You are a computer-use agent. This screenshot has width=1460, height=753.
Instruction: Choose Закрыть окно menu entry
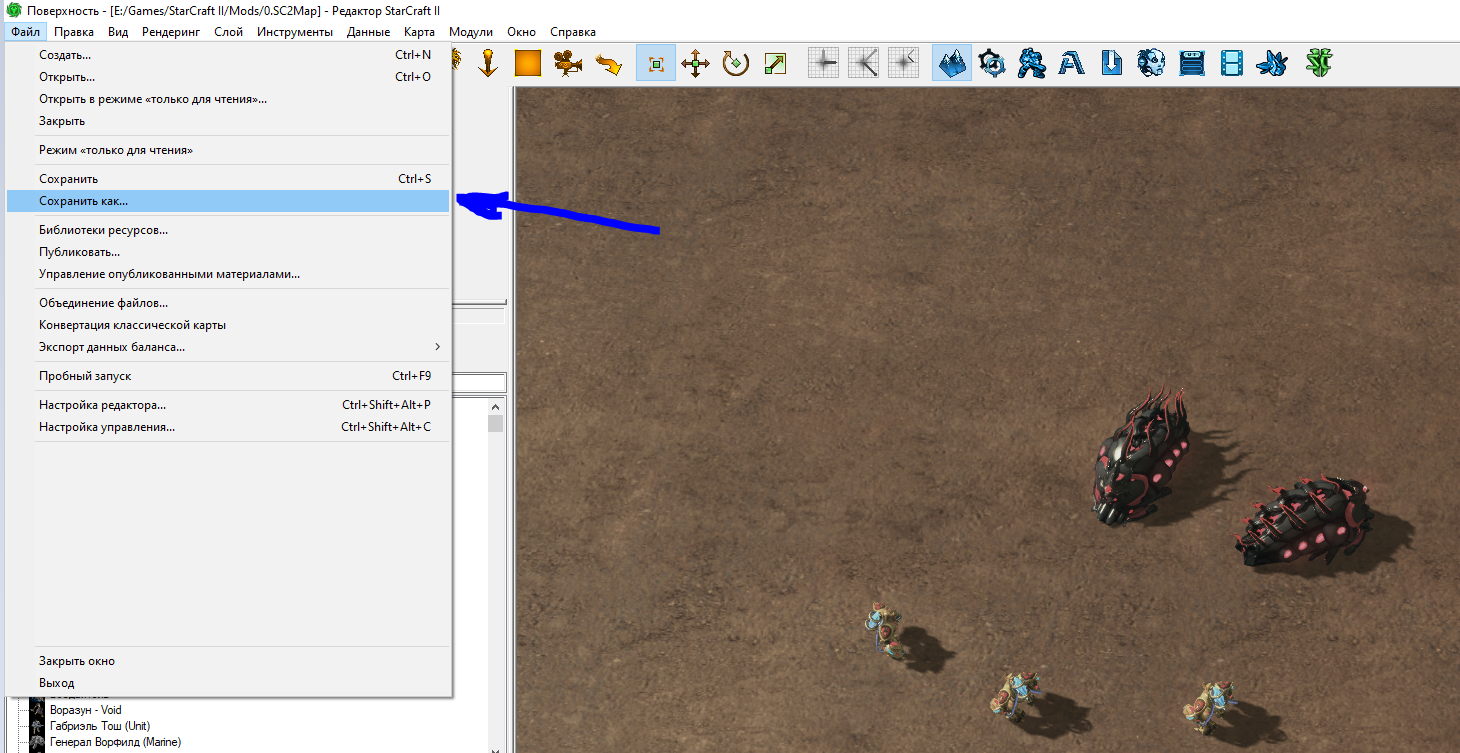tap(228, 661)
